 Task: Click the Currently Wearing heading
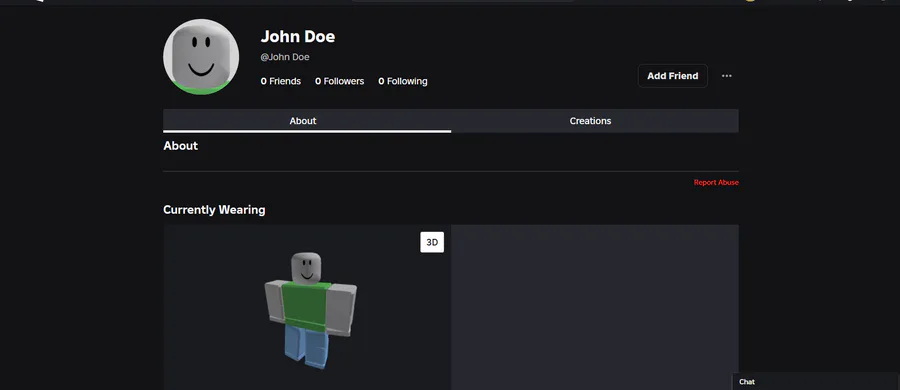coord(214,210)
